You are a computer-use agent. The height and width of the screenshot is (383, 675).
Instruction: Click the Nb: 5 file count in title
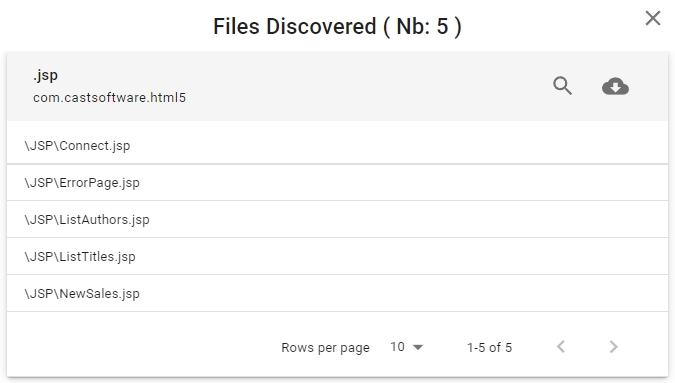422,26
